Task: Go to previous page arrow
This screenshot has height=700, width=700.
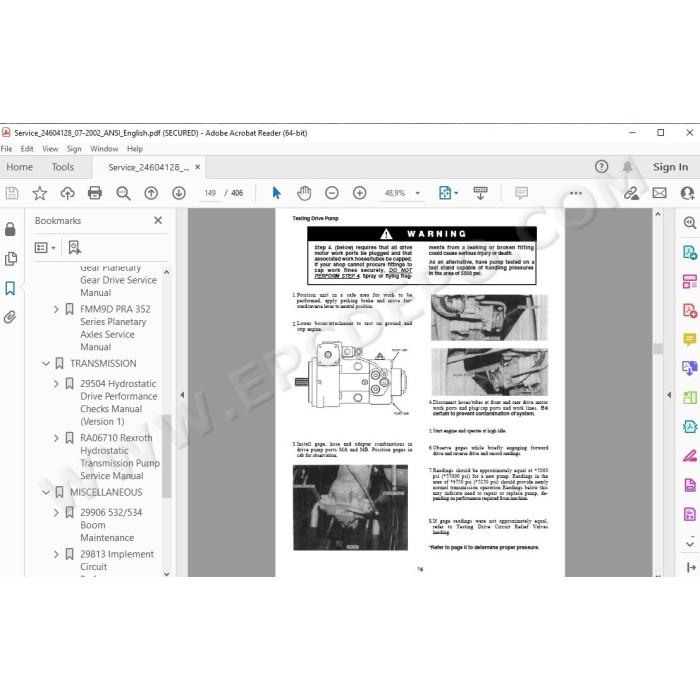Action: click(x=151, y=193)
